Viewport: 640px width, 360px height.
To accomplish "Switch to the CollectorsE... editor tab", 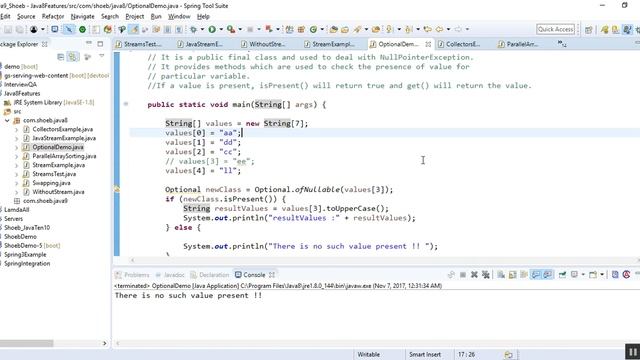I will coord(462,44).
